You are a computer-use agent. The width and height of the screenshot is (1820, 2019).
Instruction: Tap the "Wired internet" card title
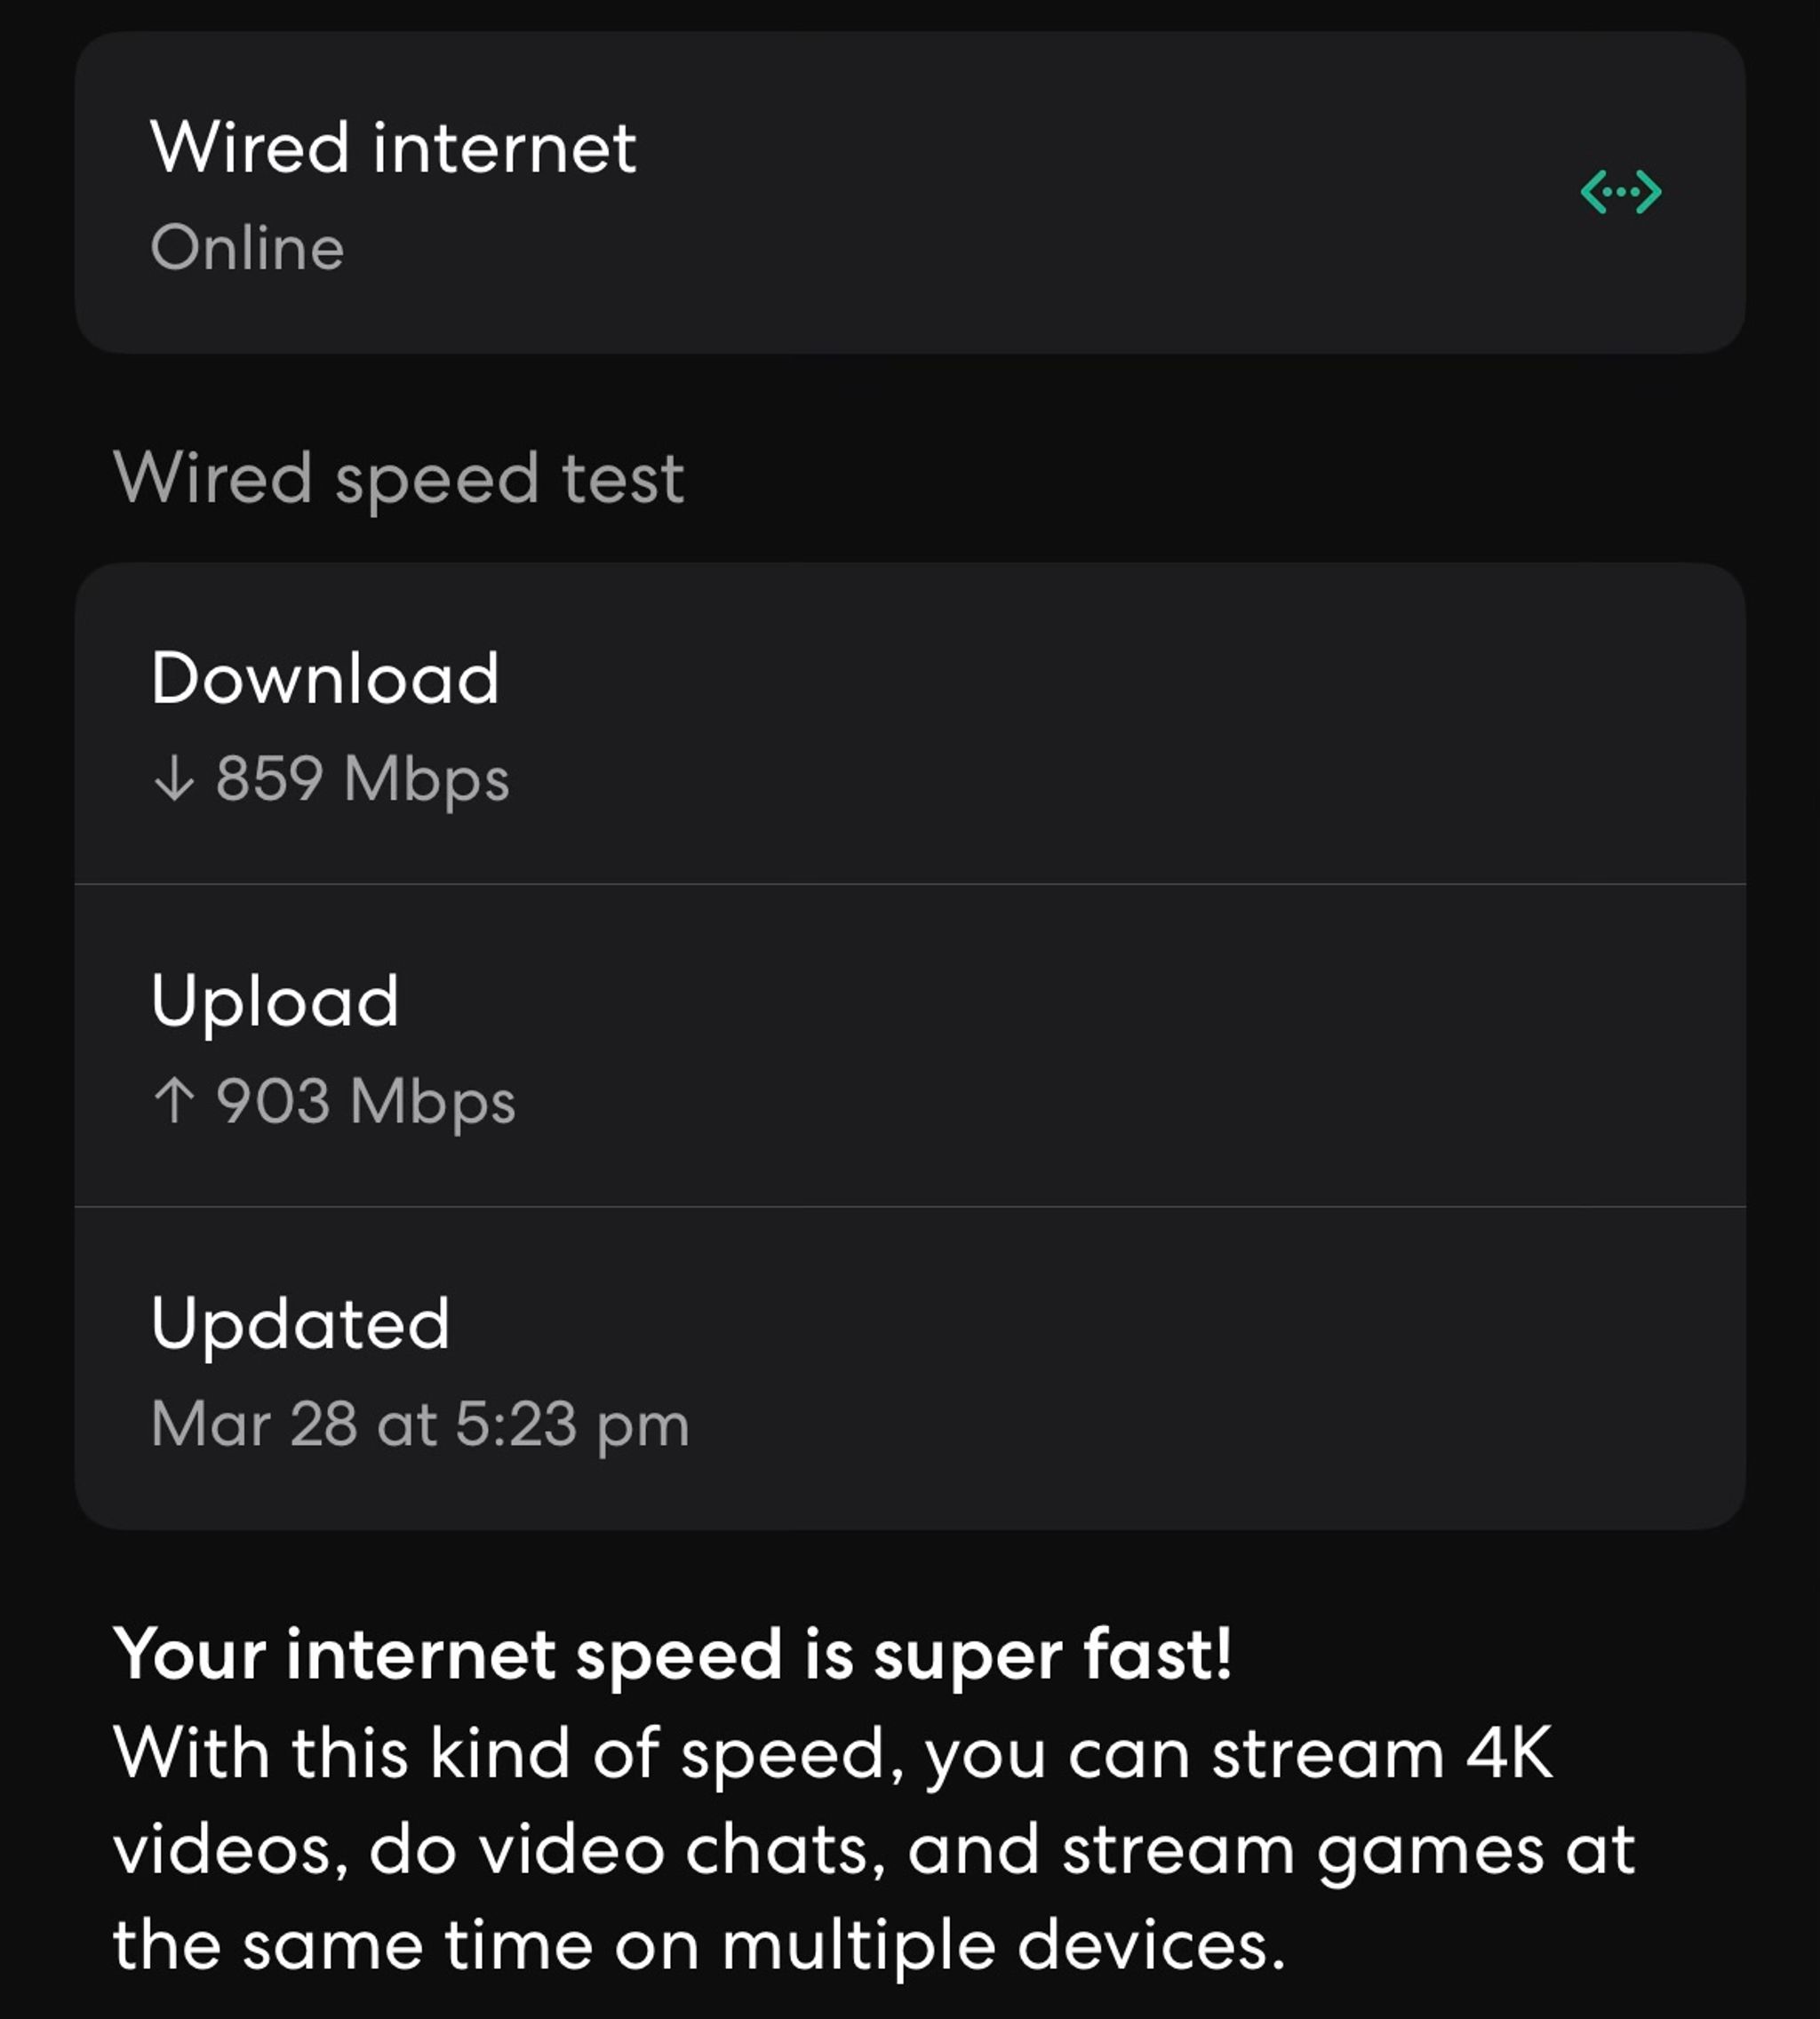click(393, 148)
